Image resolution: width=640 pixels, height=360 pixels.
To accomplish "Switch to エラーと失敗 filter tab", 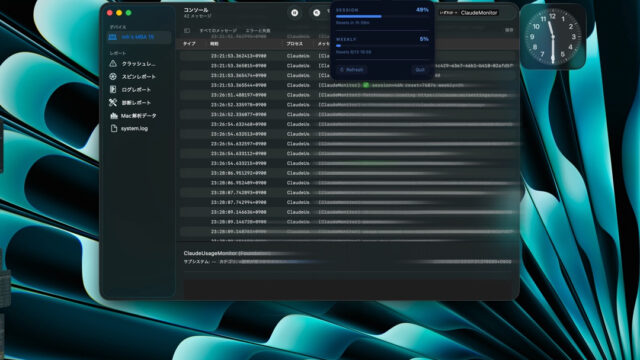I will pyautogui.click(x=258, y=31).
